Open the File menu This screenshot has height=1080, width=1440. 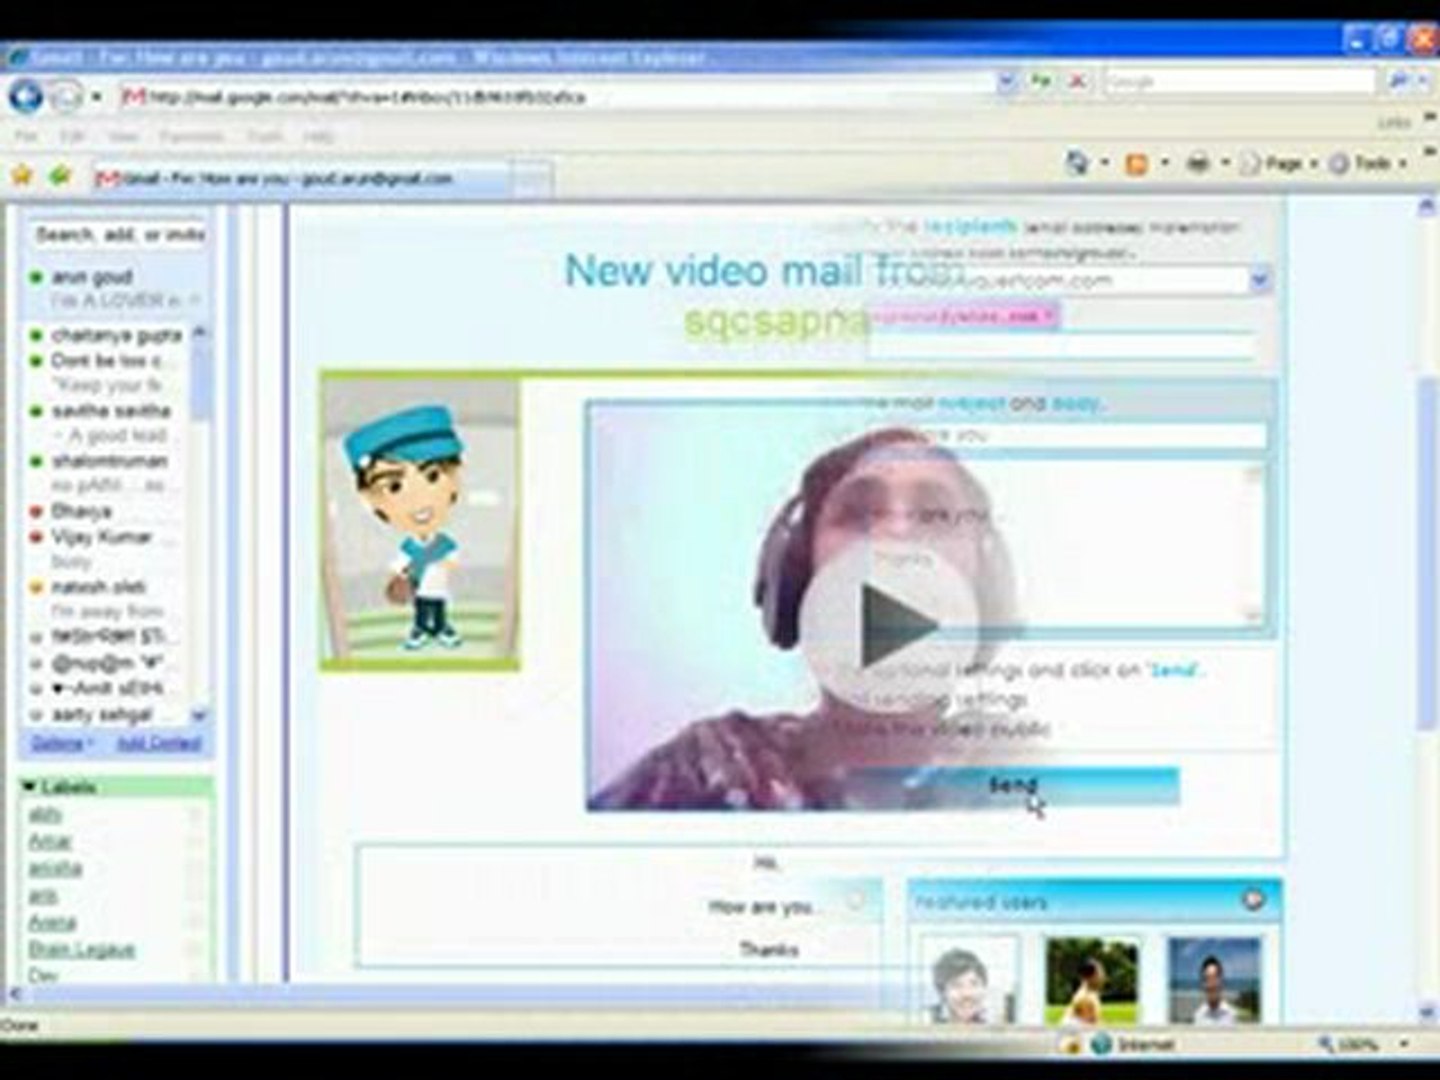coord(26,136)
